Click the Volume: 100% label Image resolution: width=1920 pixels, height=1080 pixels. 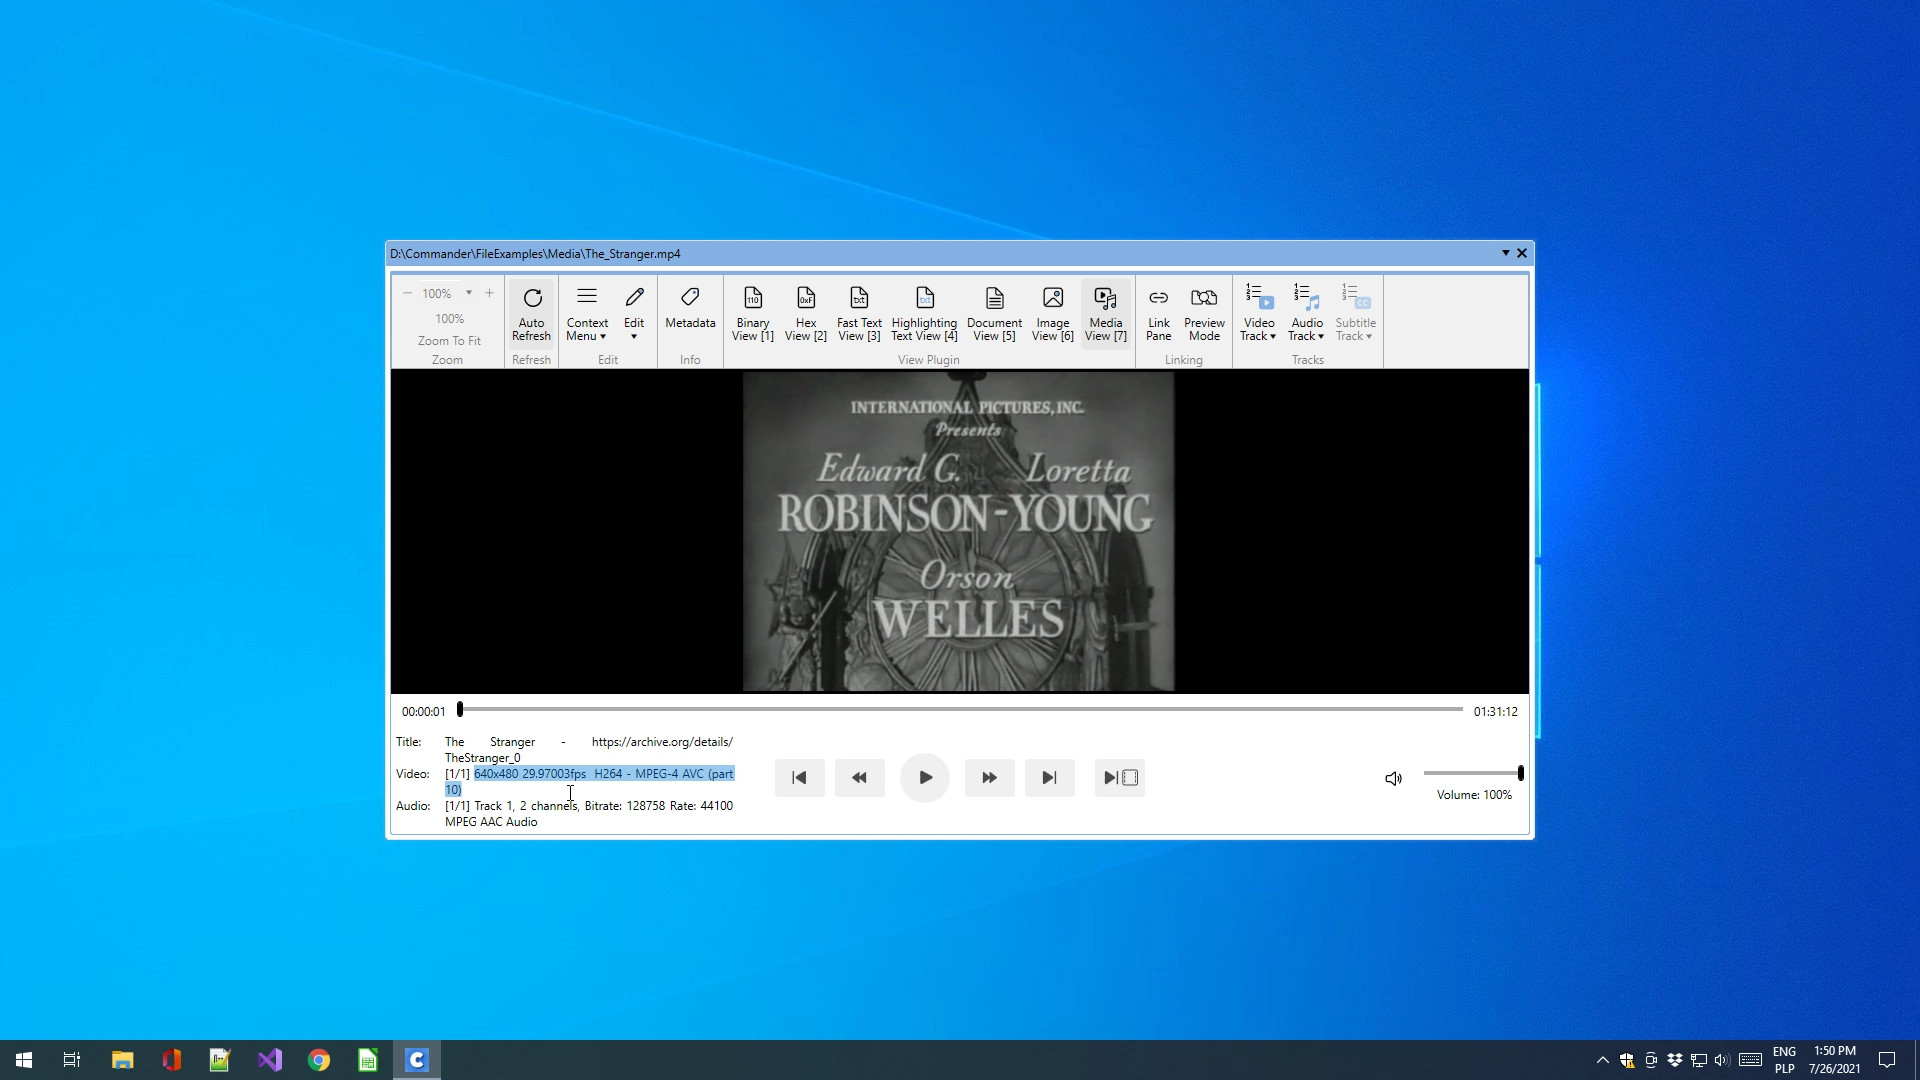click(x=1474, y=795)
